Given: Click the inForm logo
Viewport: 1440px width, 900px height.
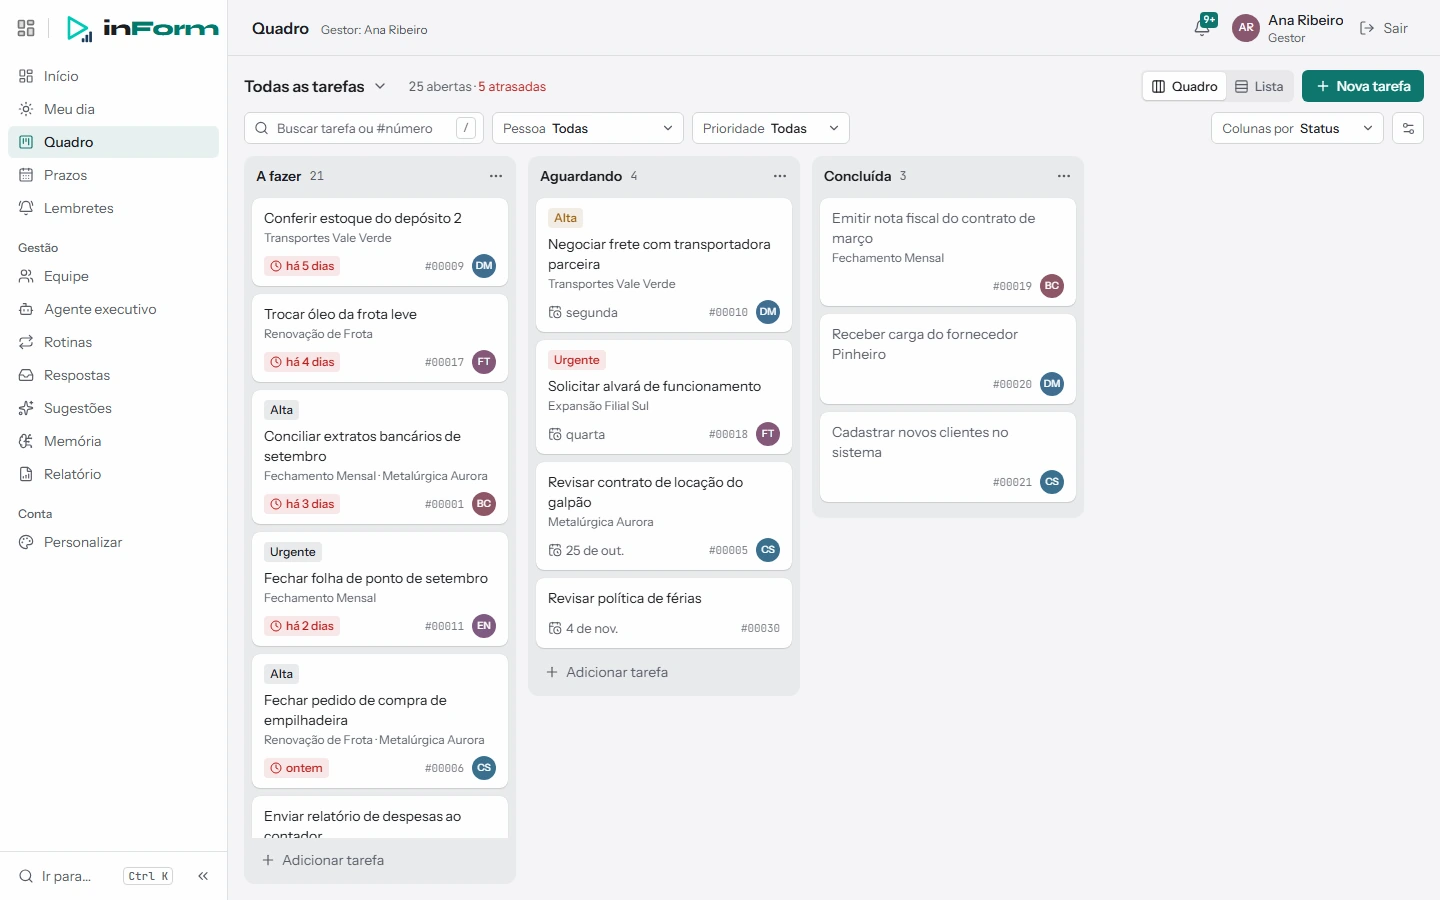Looking at the screenshot, I should [142, 28].
